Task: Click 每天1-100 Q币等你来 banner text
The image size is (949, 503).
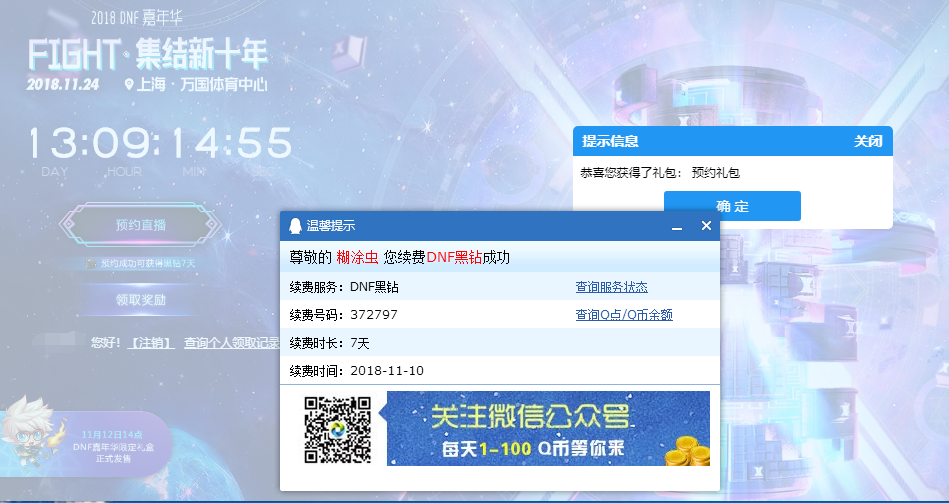Action: click(533, 449)
